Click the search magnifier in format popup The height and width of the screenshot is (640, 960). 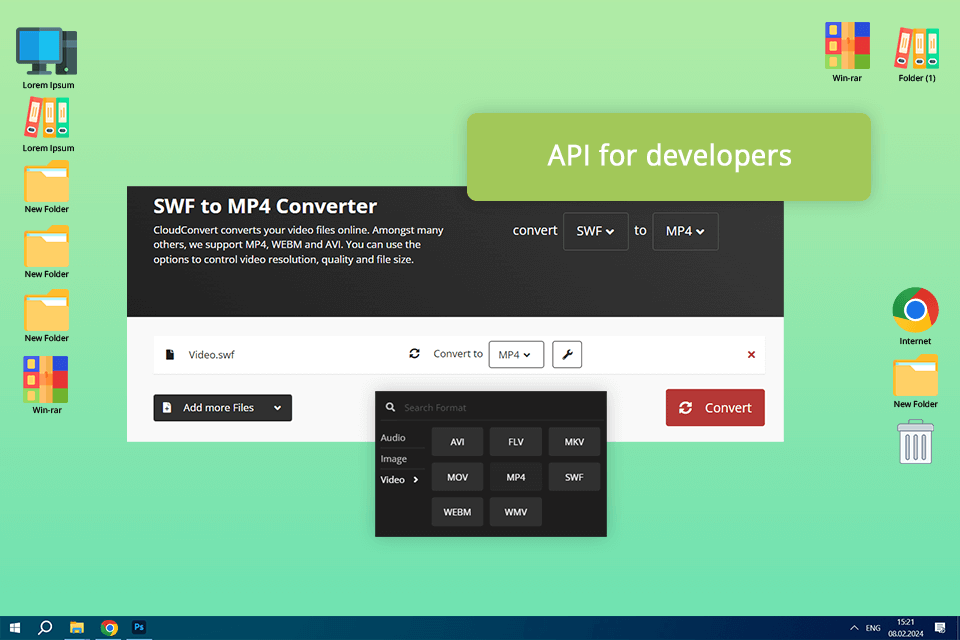[390, 407]
